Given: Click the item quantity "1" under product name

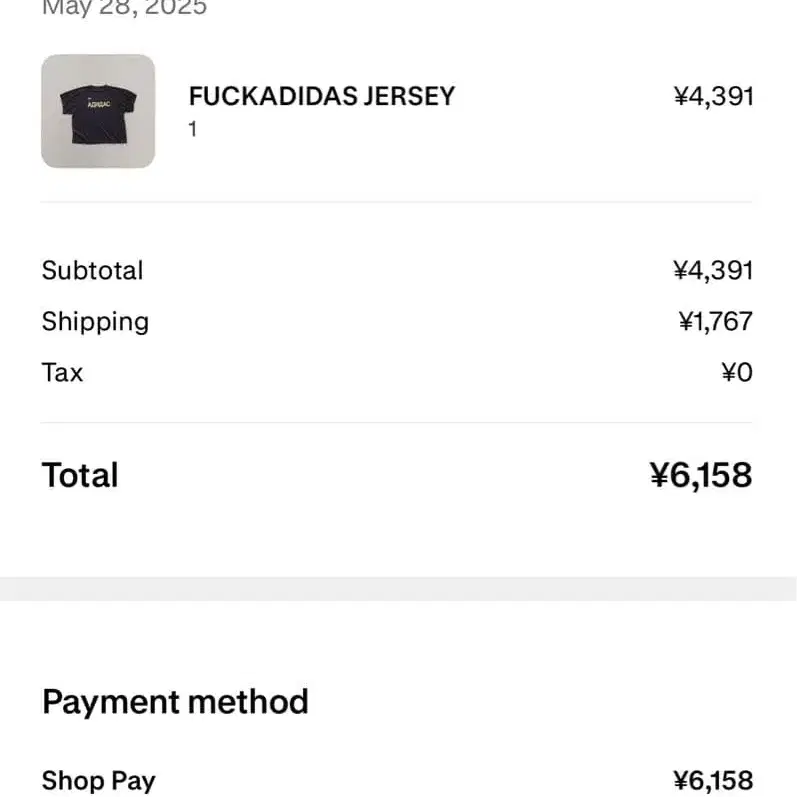Looking at the screenshot, I should (x=193, y=129).
